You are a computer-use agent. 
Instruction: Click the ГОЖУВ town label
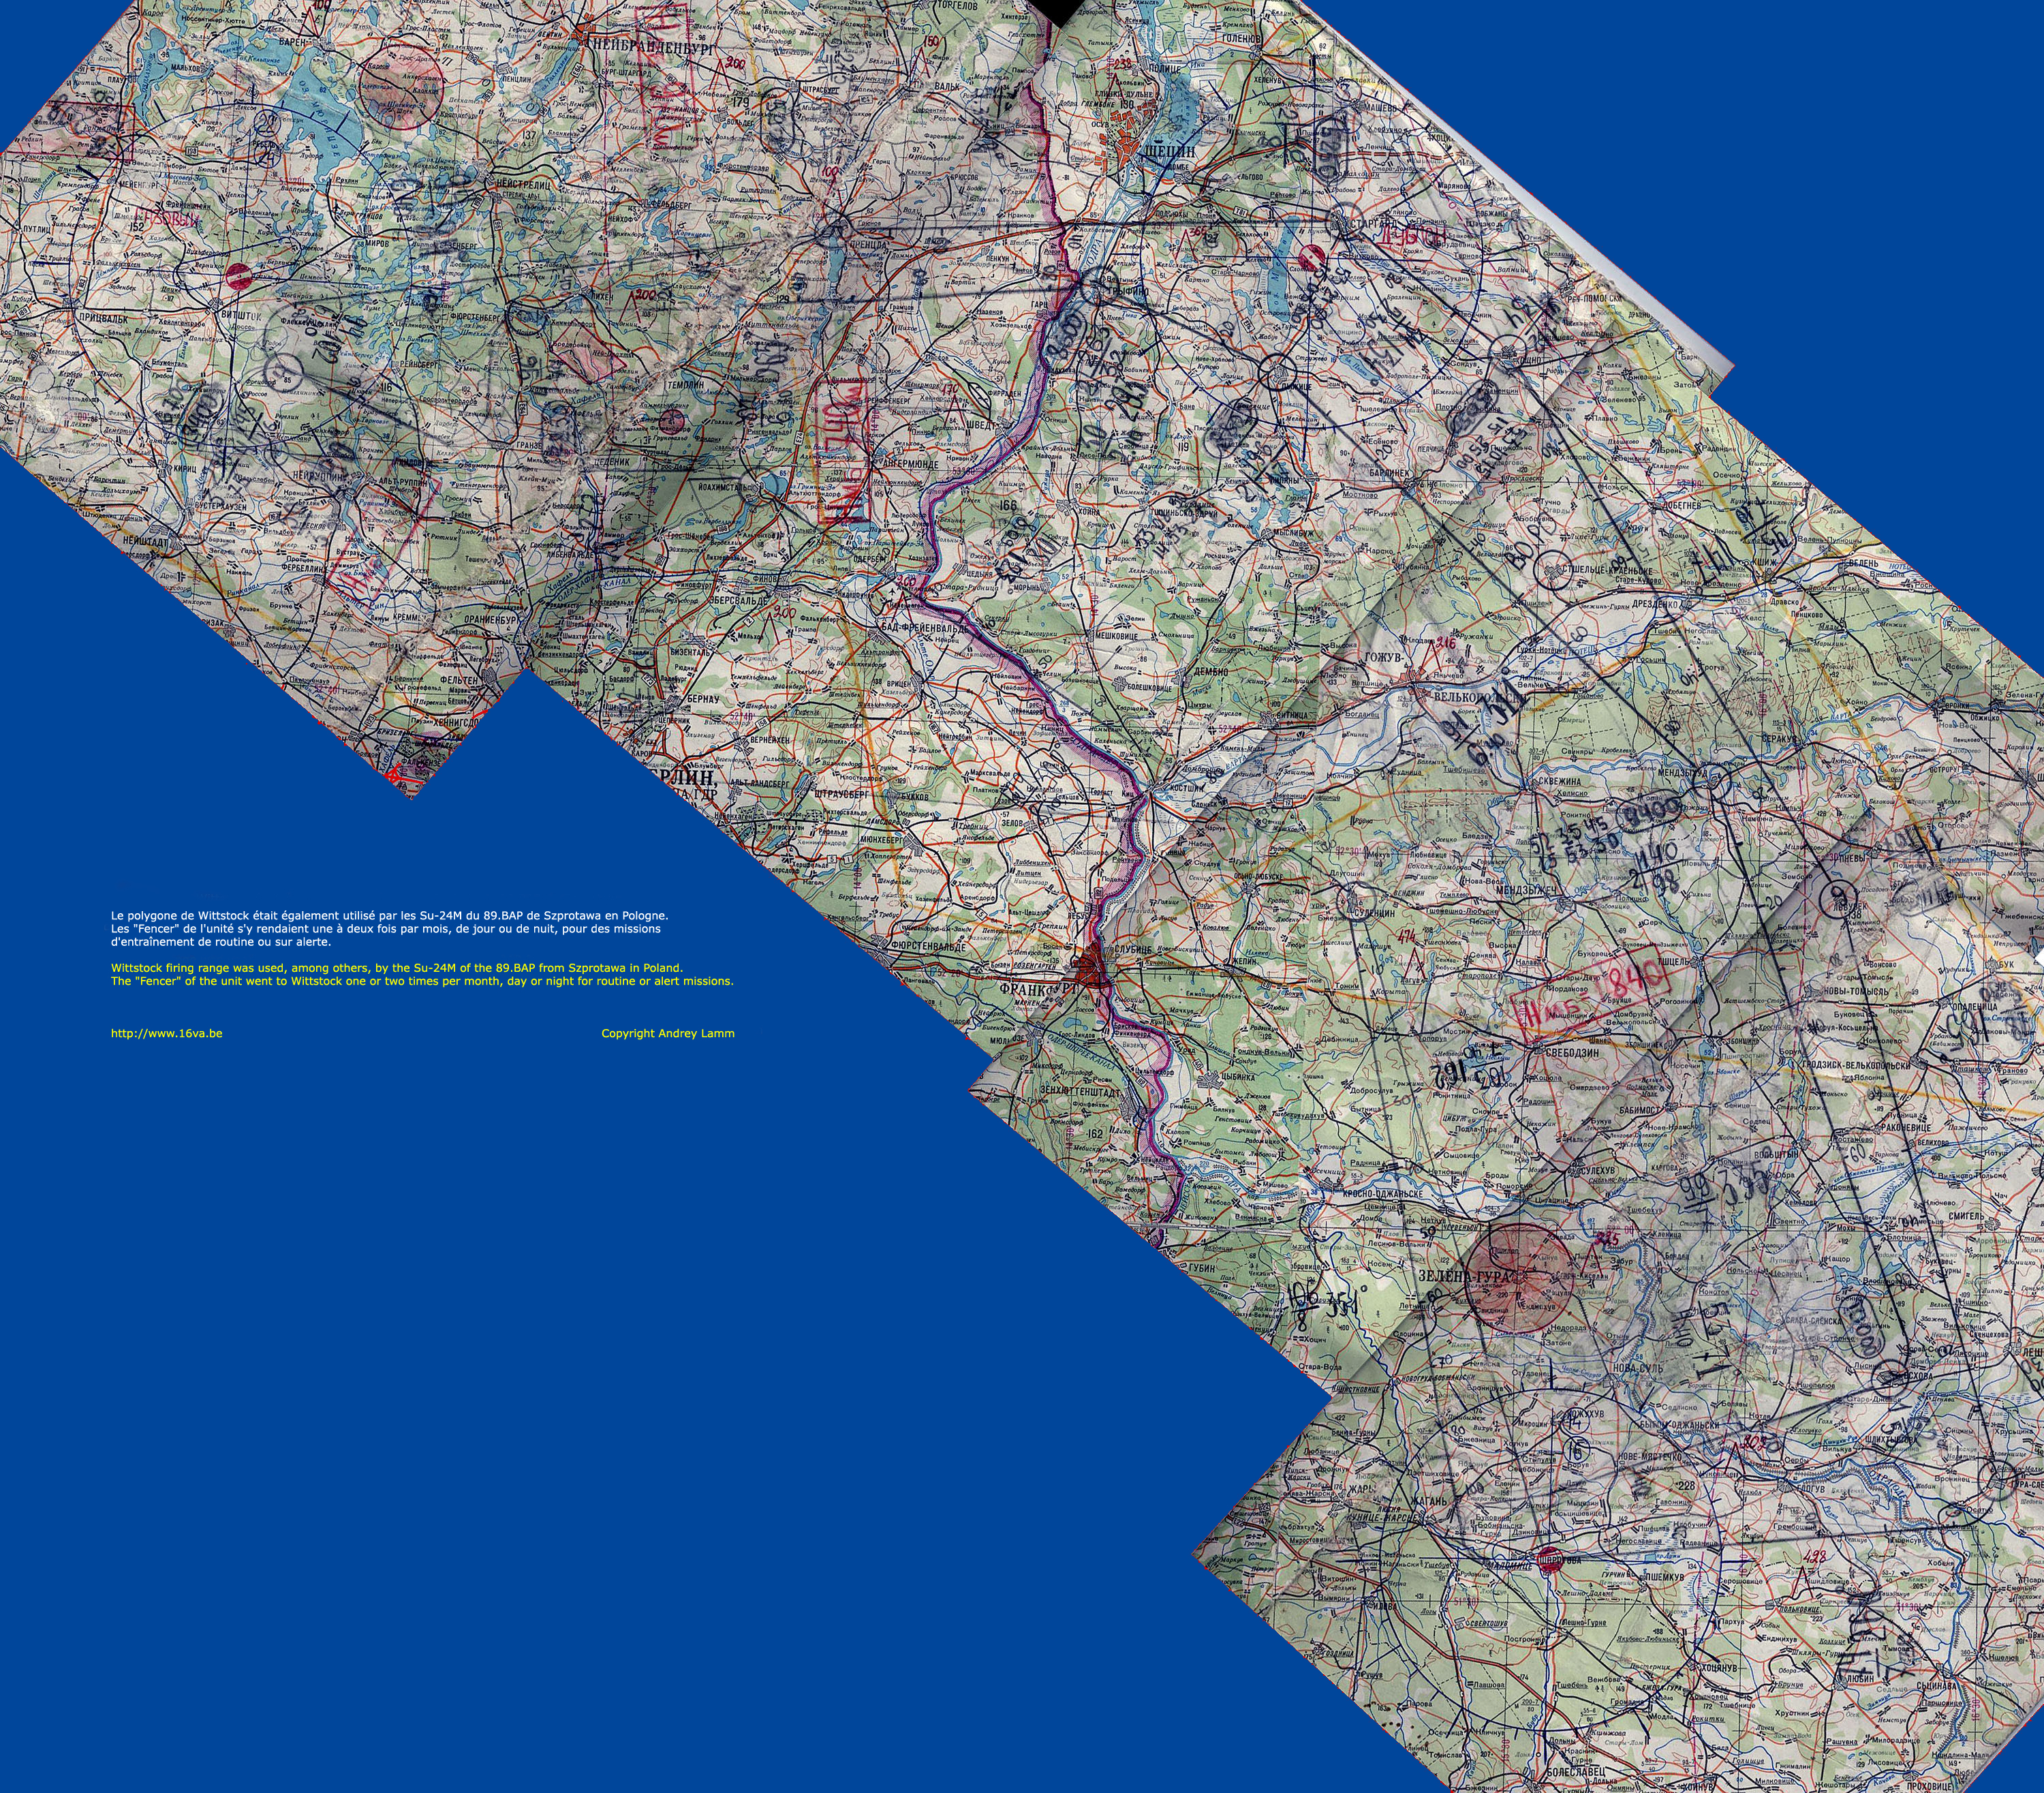tap(1385, 658)
